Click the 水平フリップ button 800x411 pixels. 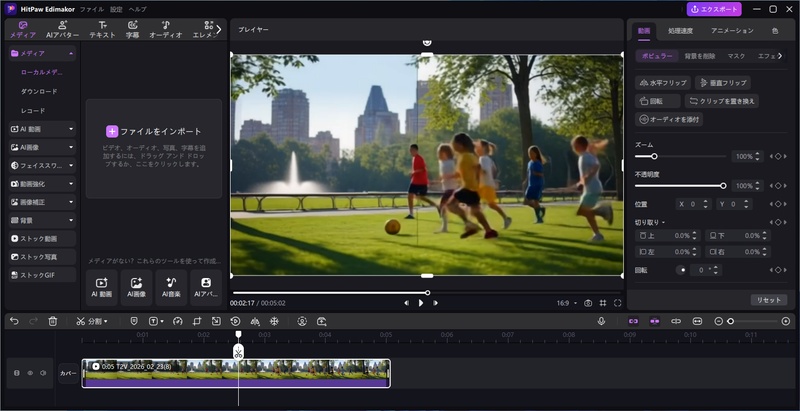pos(663,83)
